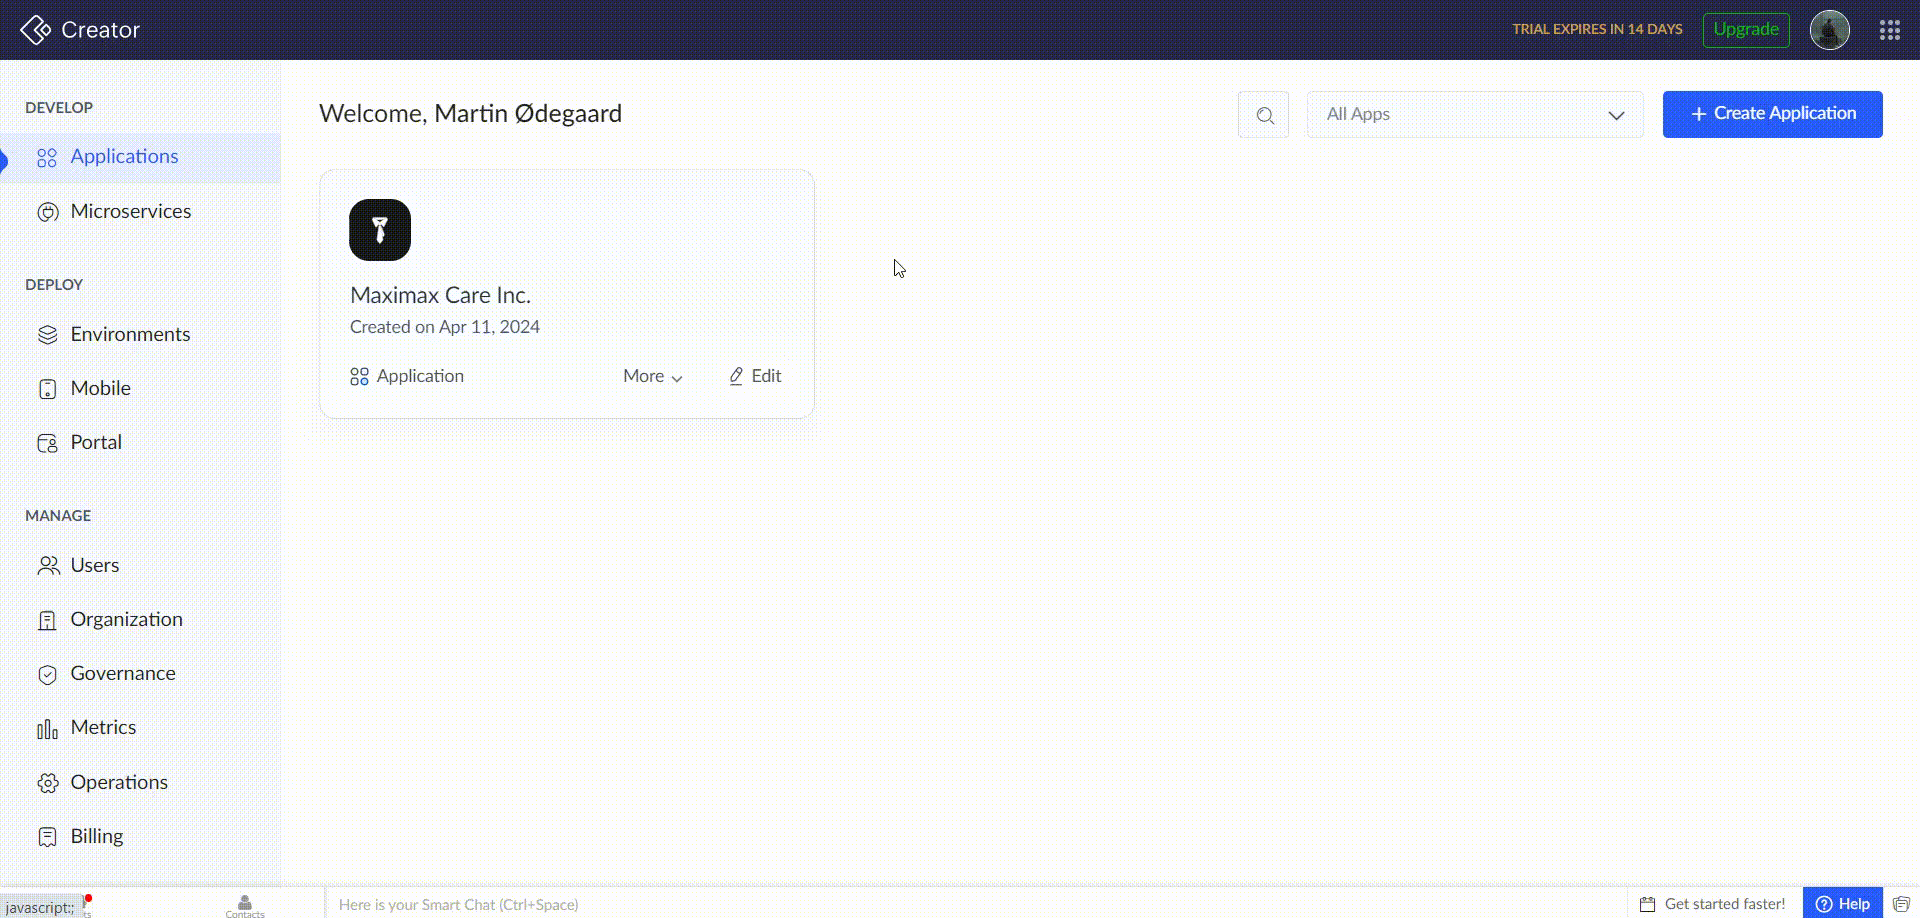This screenshot has width=1920, height=918.
Task: Click the icon at far bottom-right corner
Action: pos(1901,904)
